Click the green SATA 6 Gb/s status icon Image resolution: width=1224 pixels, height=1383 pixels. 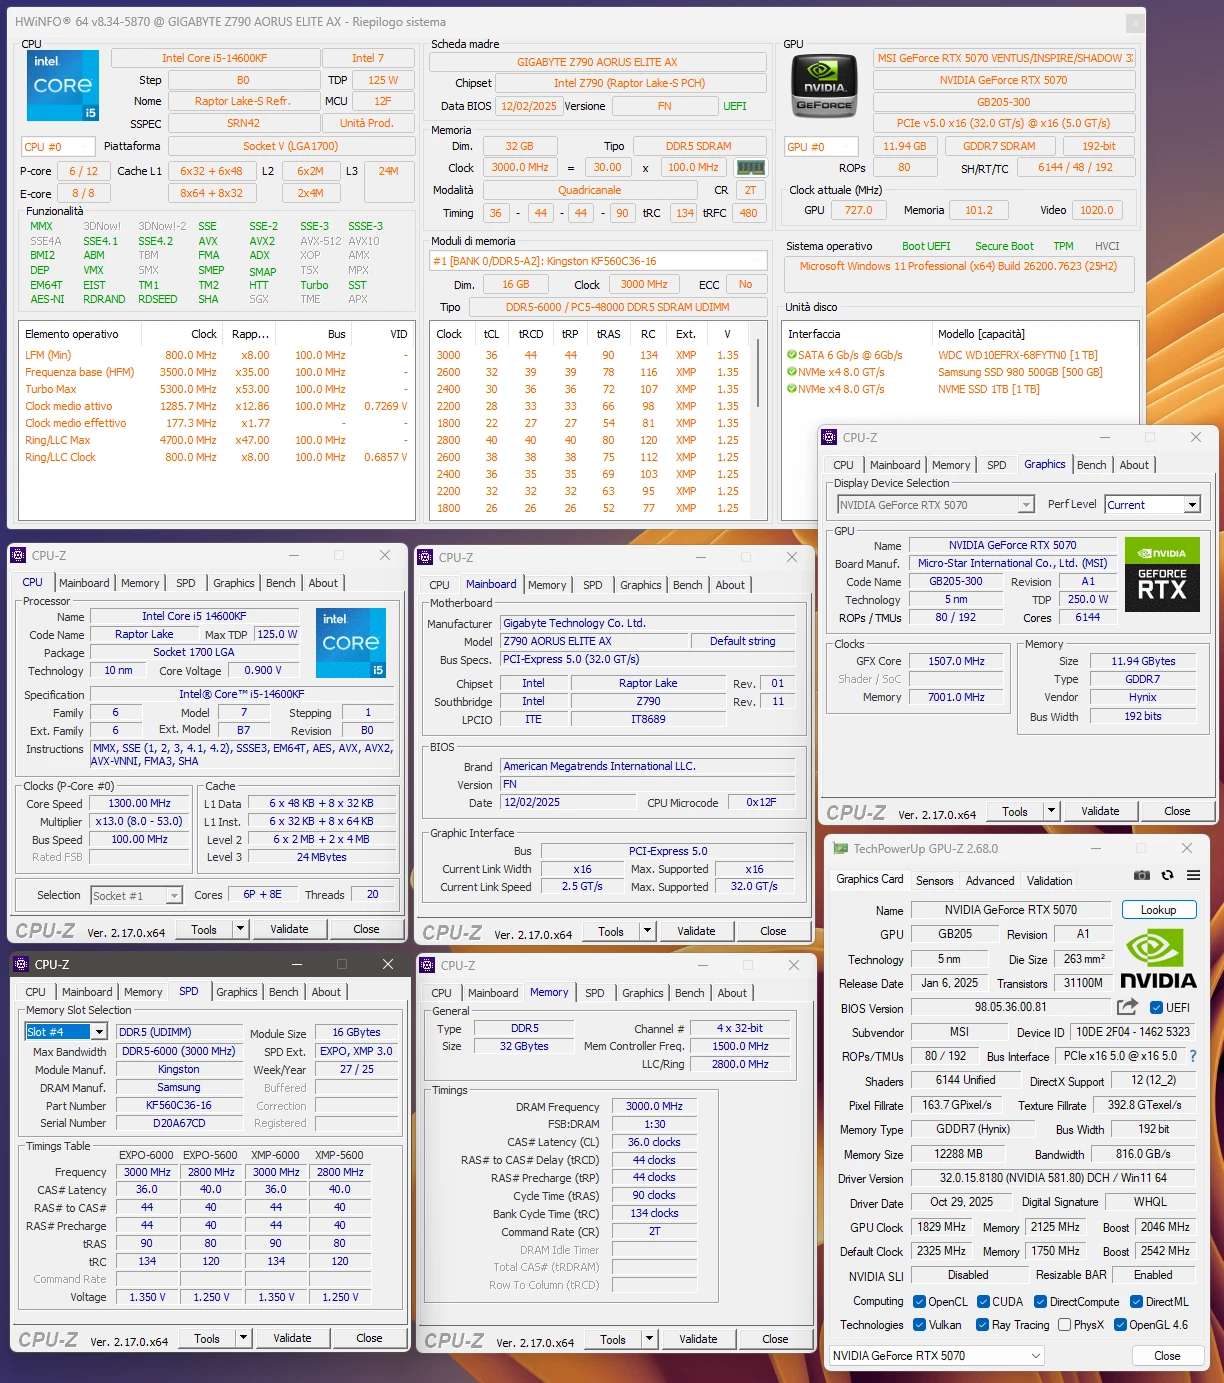(x=792, y=355)
